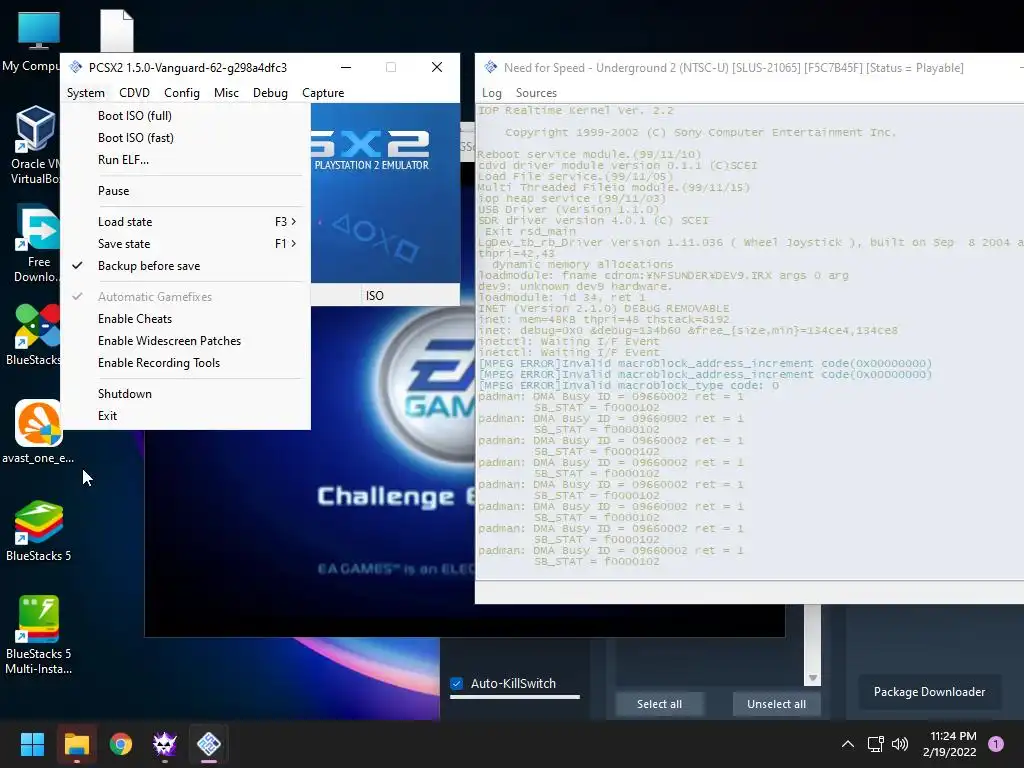The height and width of the screenshot is (768, 1024).
Task: Open Log menu in console window
Action: (492, 93)
